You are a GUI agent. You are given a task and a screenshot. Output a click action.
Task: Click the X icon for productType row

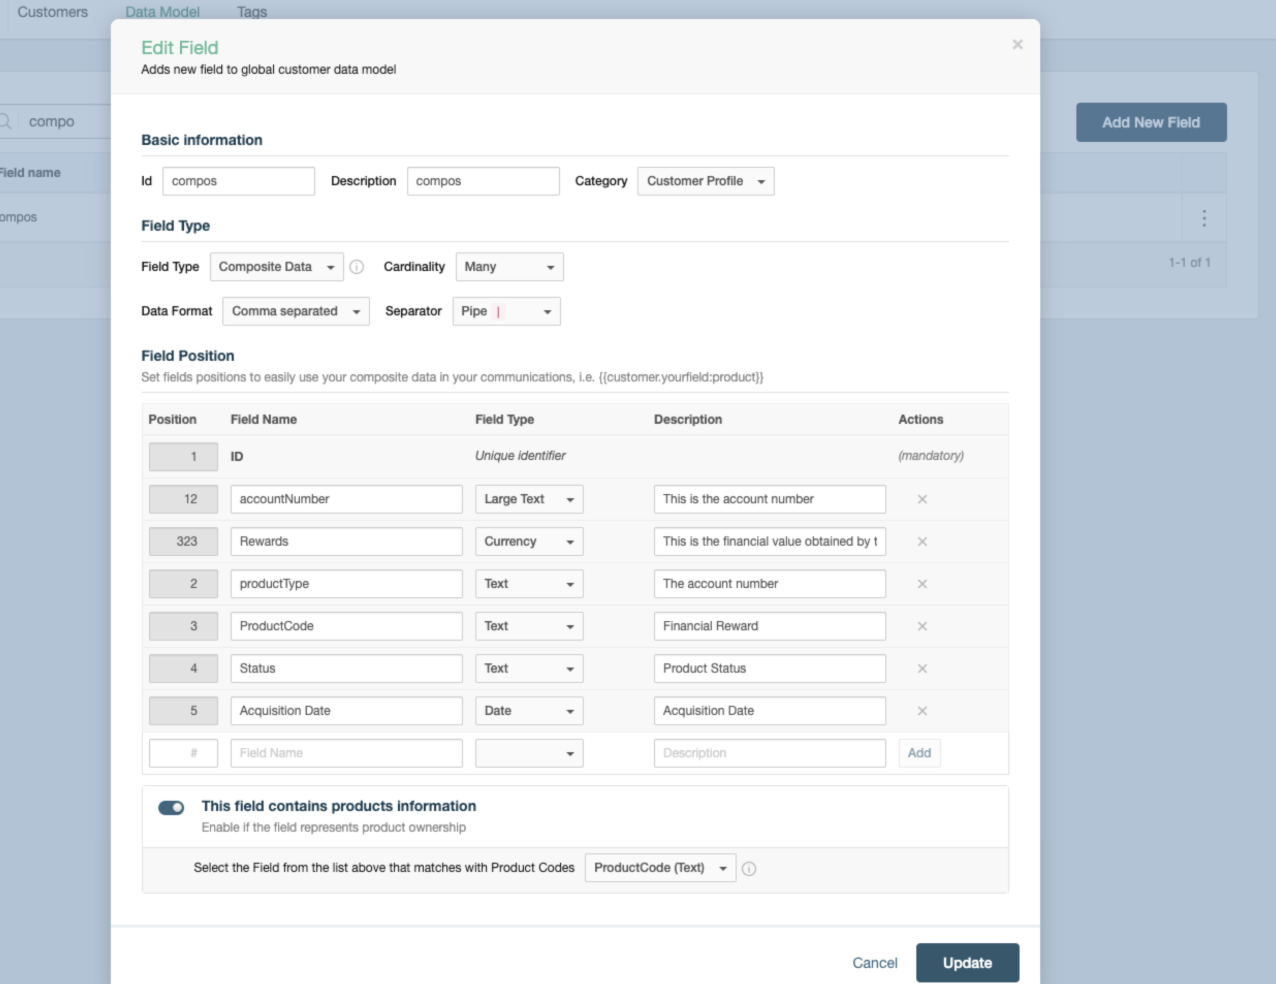(922, 584)
